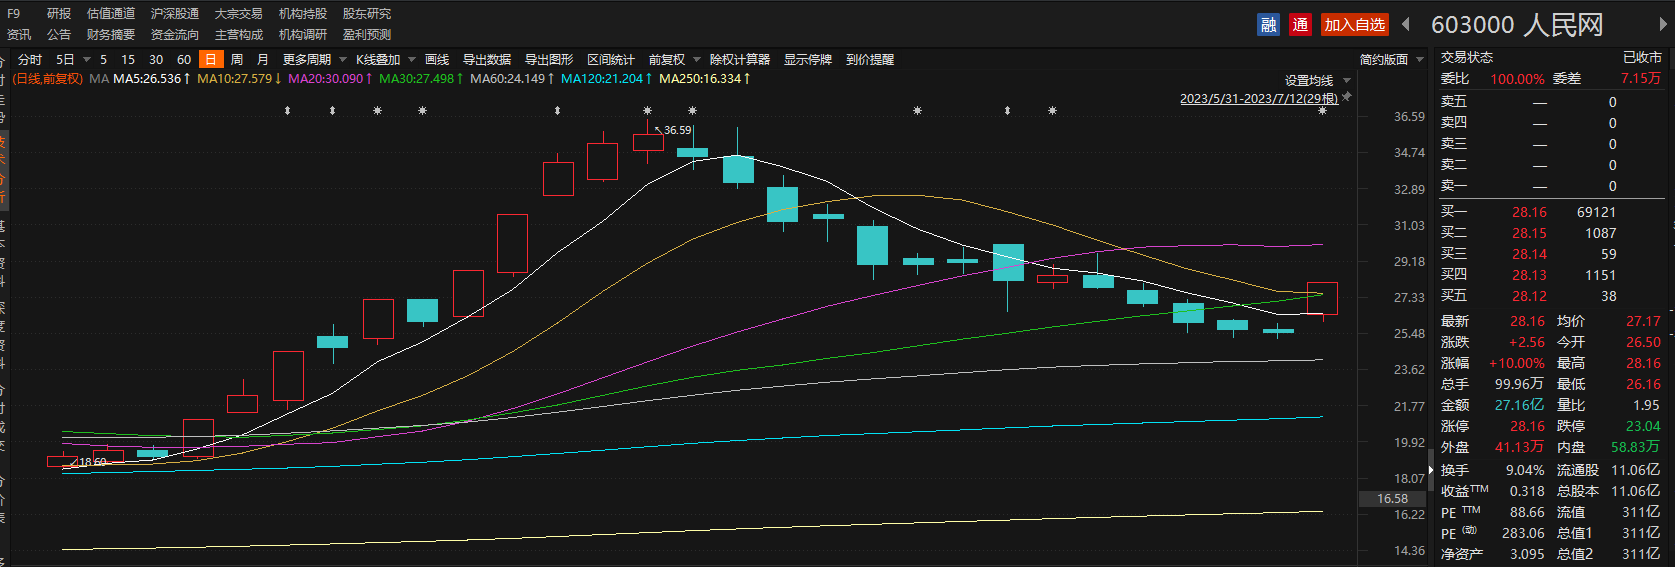
Task: Click 买一 price 28.16 in order book
Action: [1529, 212]
